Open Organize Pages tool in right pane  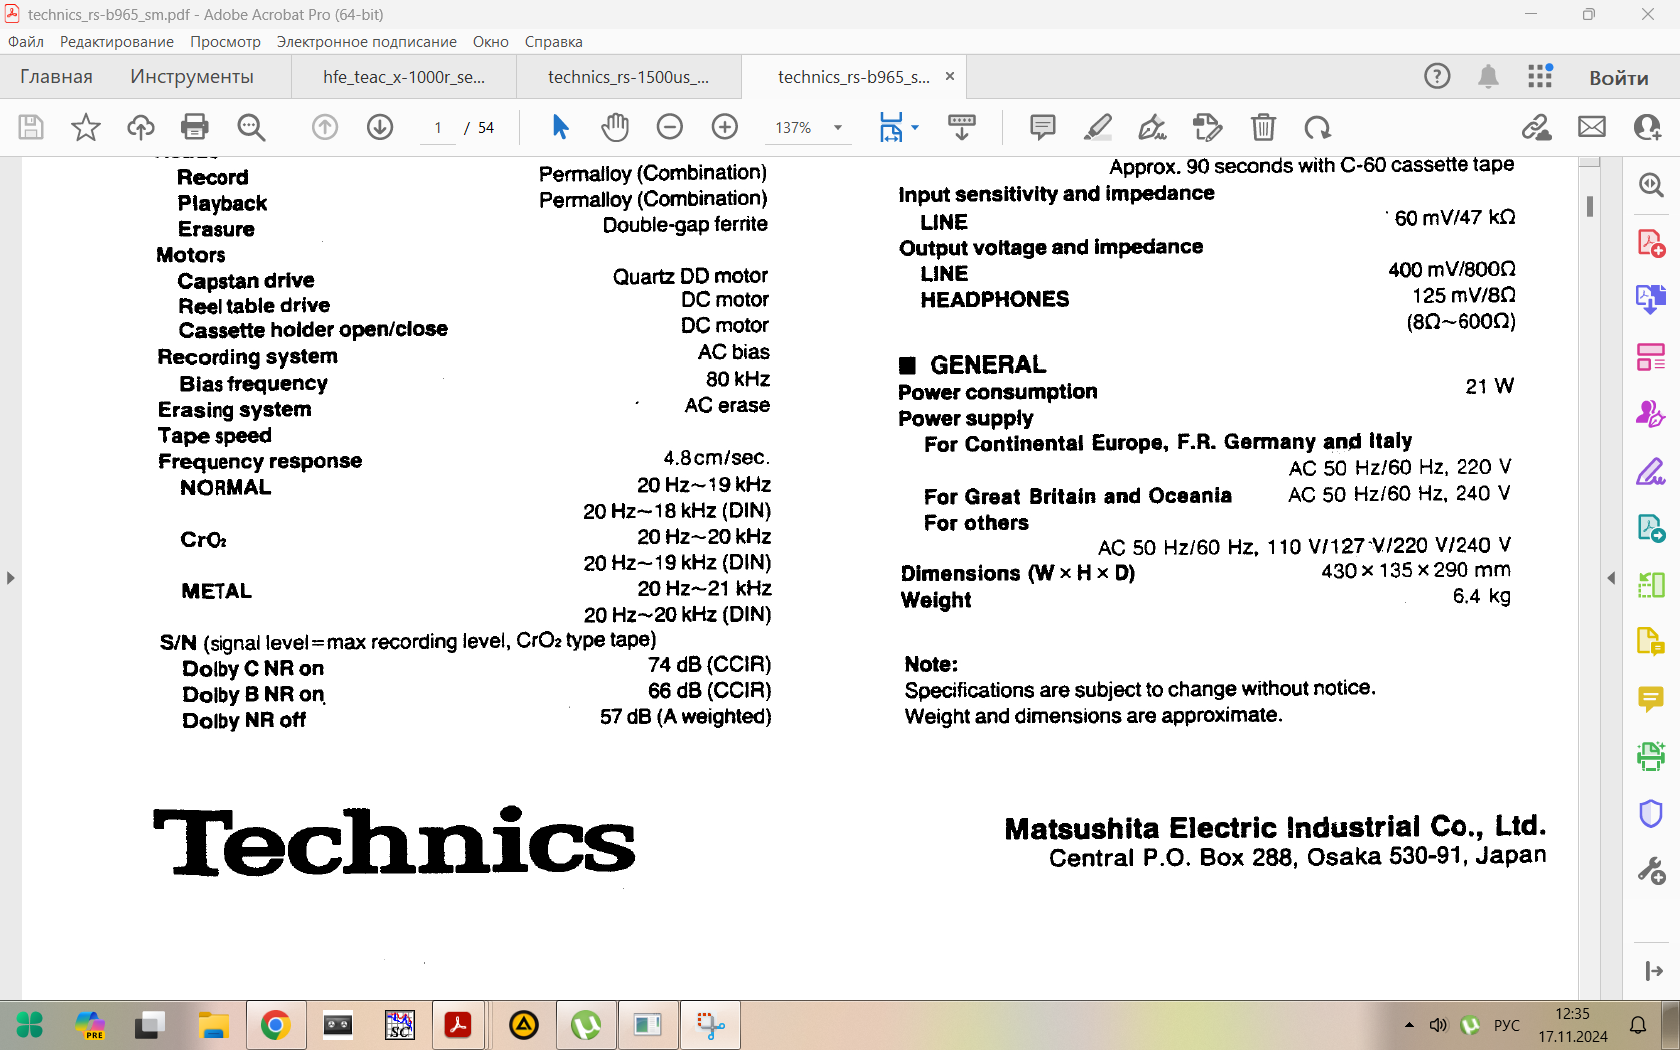click(x=1651, y=356)
